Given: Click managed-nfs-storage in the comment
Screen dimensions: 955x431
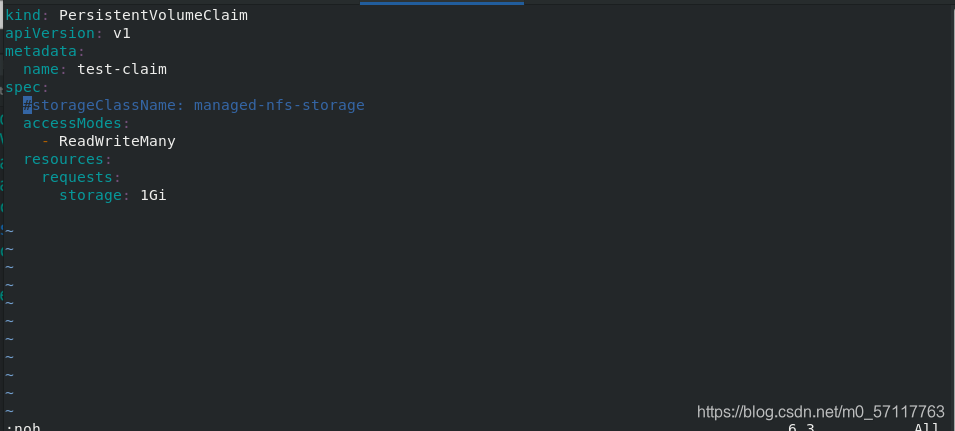Looking at the screenshot, I should point(279,105).
